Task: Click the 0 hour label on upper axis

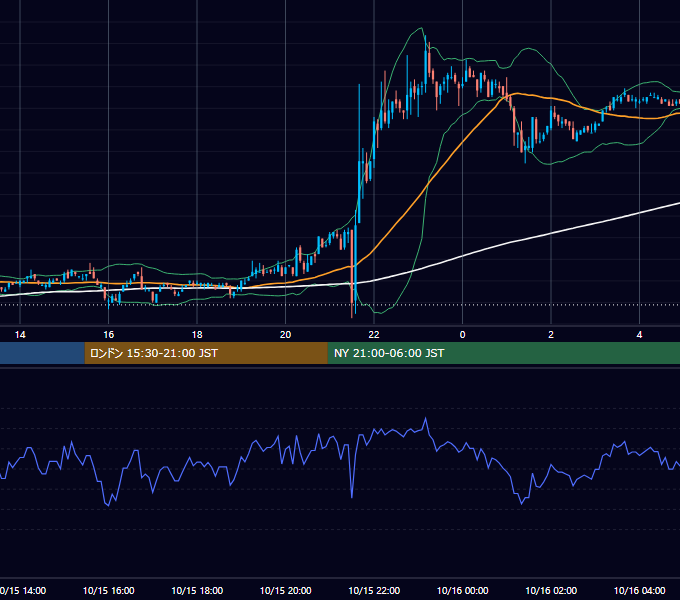Action: (462, 335)
